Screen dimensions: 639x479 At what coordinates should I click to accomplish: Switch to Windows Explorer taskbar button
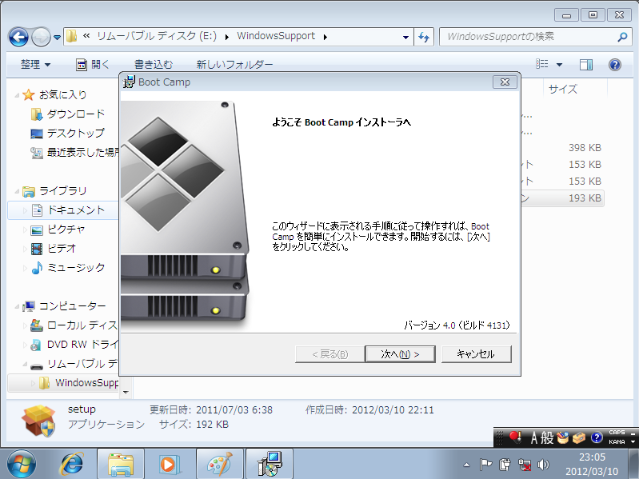(x=121, y=464)
